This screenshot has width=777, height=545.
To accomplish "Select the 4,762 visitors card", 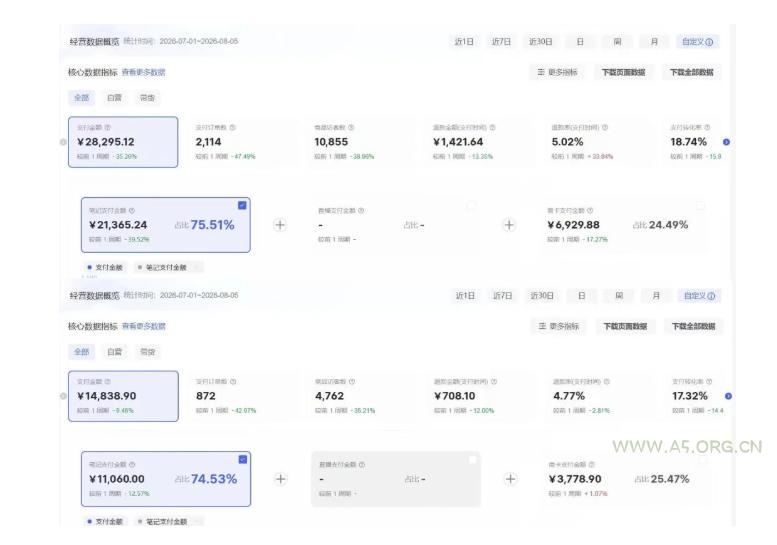I will tap(361, 396).
